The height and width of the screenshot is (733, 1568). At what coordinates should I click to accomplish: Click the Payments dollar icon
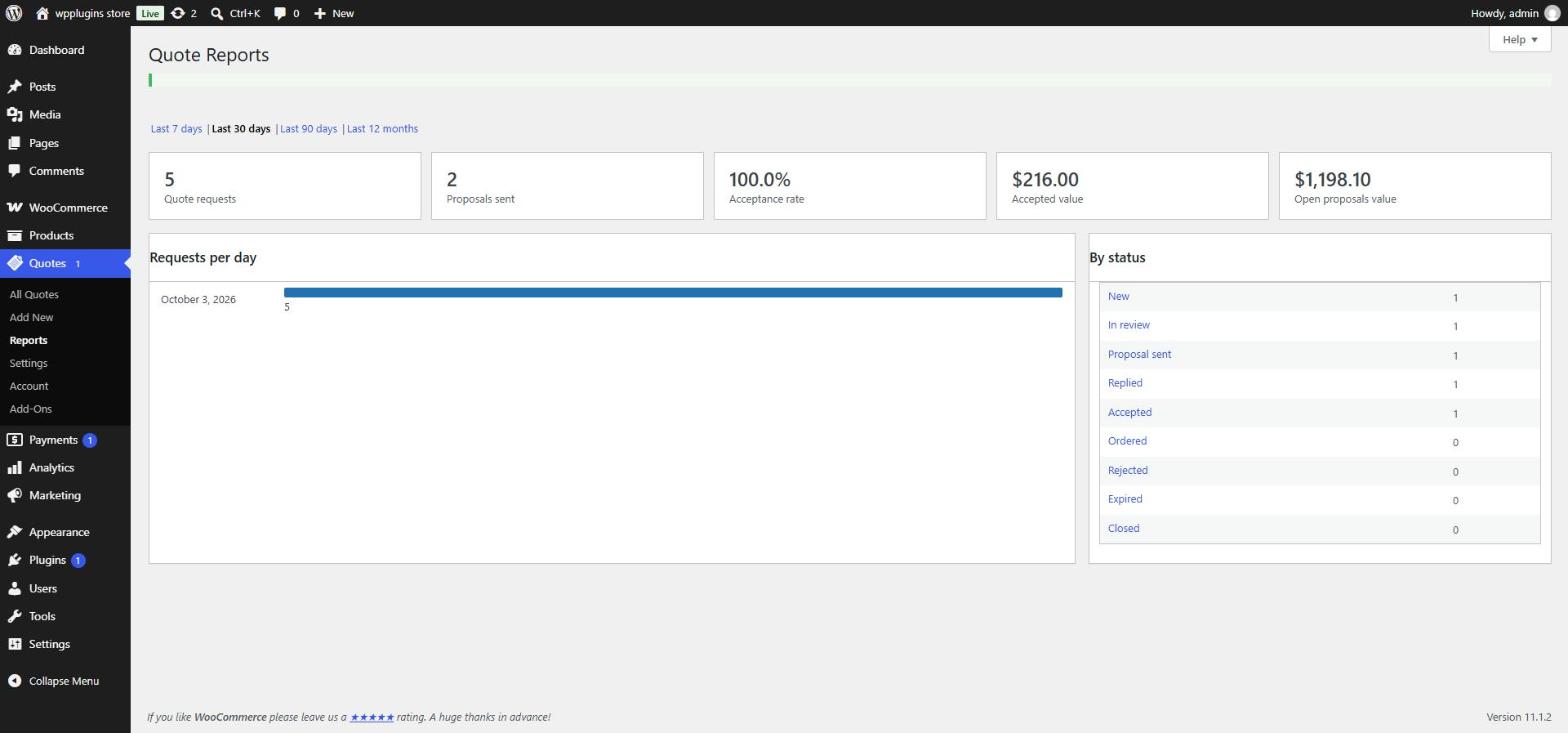[x=15, y=440]
